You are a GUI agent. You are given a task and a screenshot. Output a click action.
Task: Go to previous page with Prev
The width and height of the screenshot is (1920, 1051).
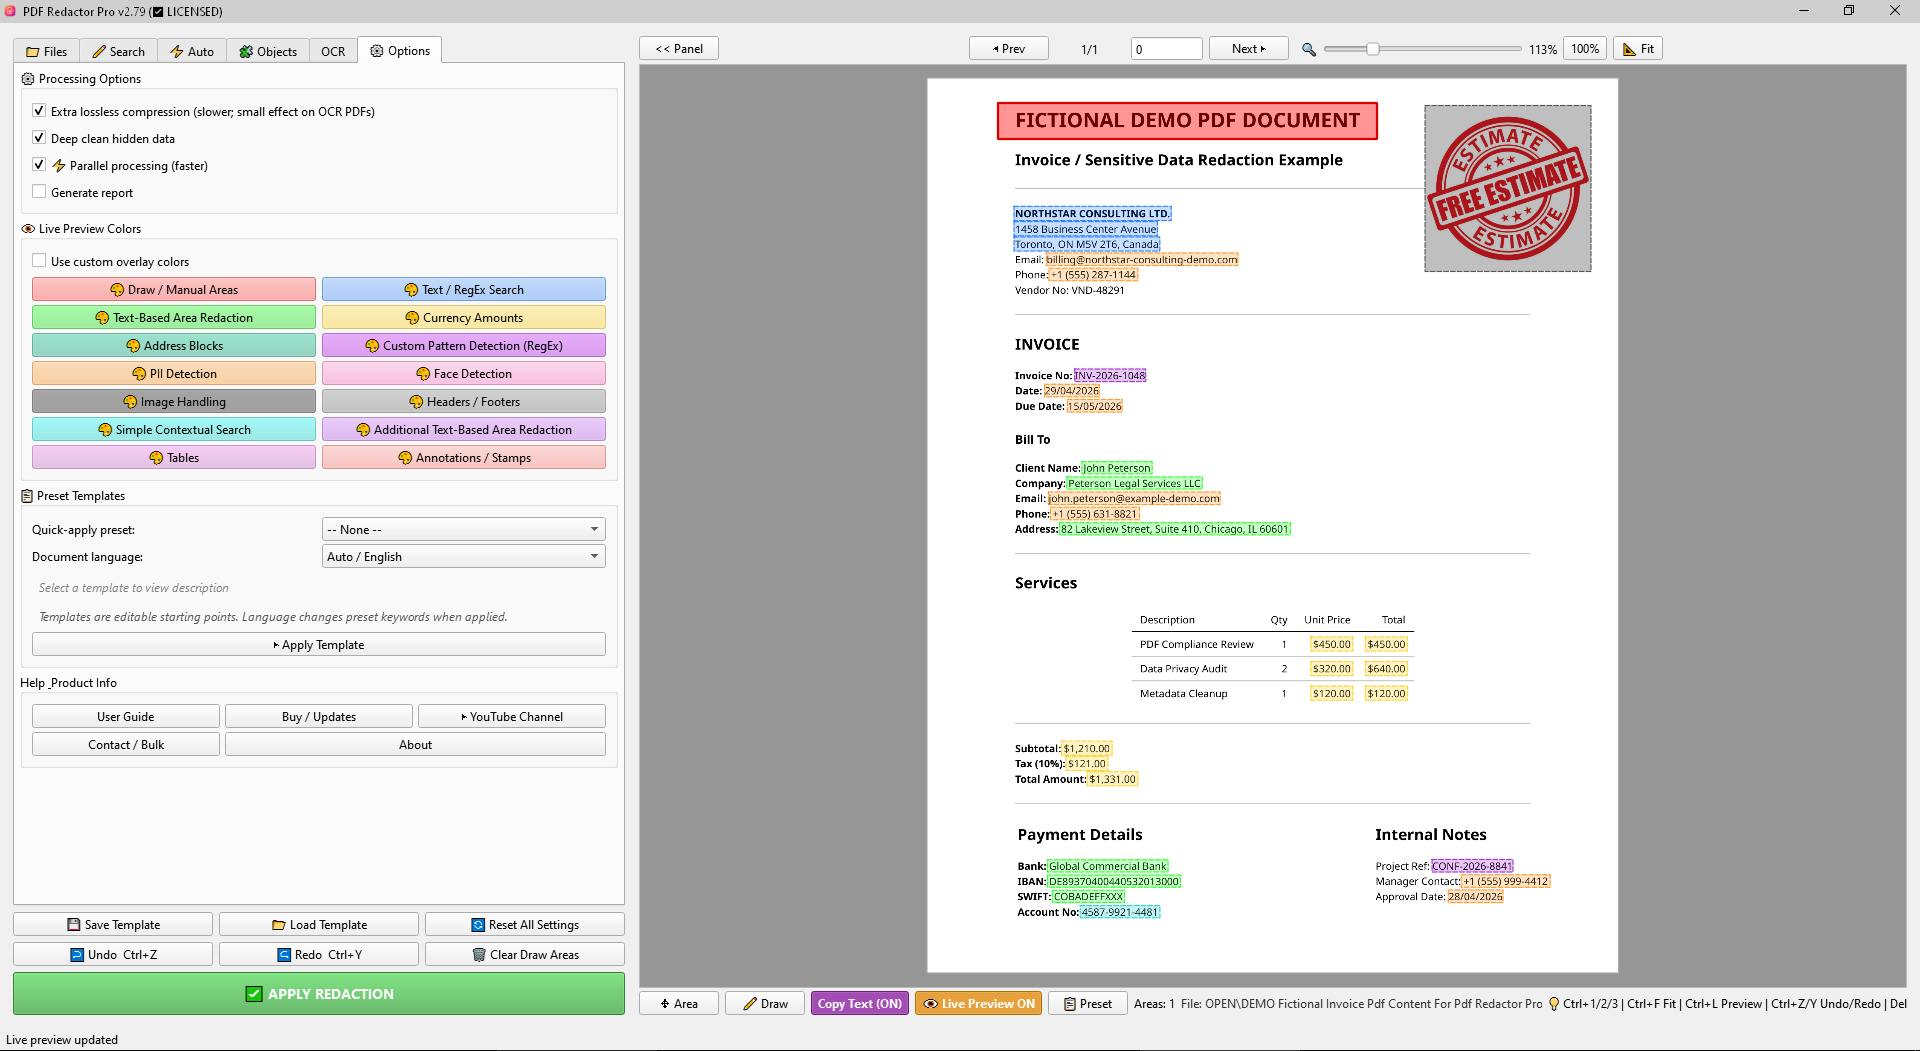coord(1009,49)
